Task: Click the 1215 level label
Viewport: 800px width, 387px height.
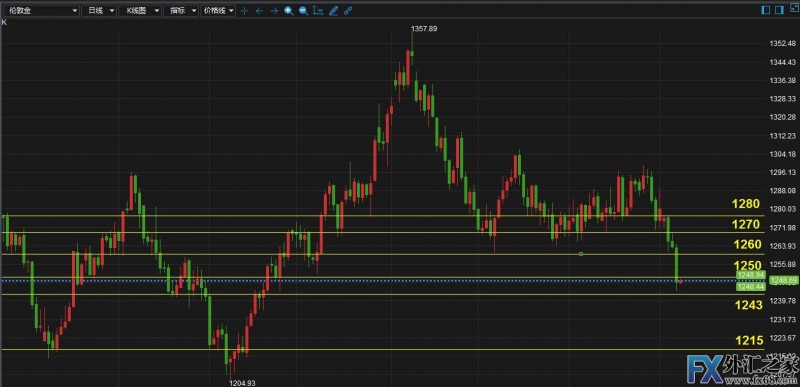Action: point(749,340)
